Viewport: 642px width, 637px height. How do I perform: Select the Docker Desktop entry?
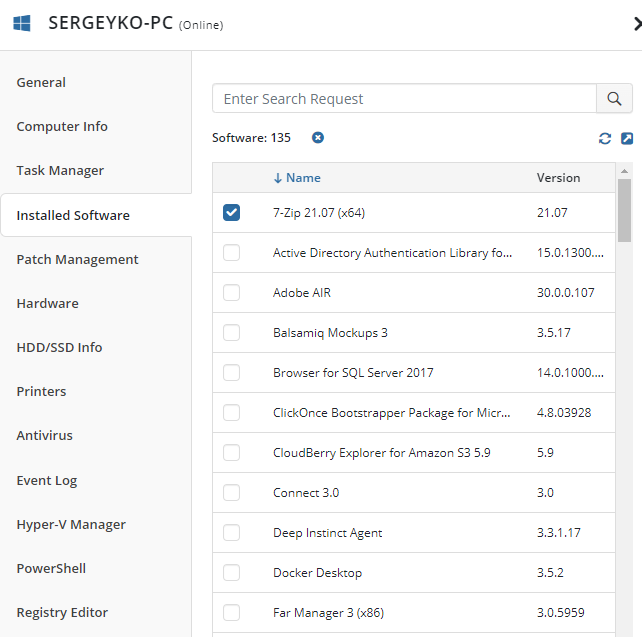pos(318,573)
